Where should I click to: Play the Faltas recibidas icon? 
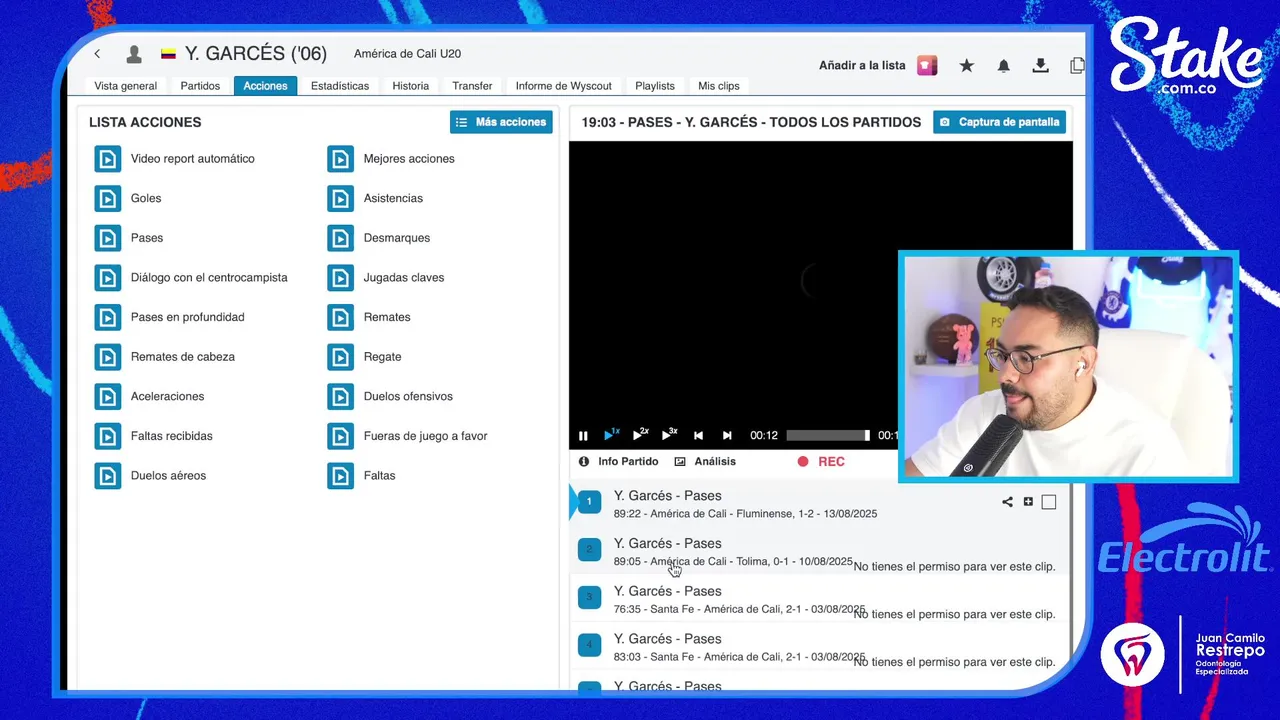pyautogui.click(x=108, y=436)
